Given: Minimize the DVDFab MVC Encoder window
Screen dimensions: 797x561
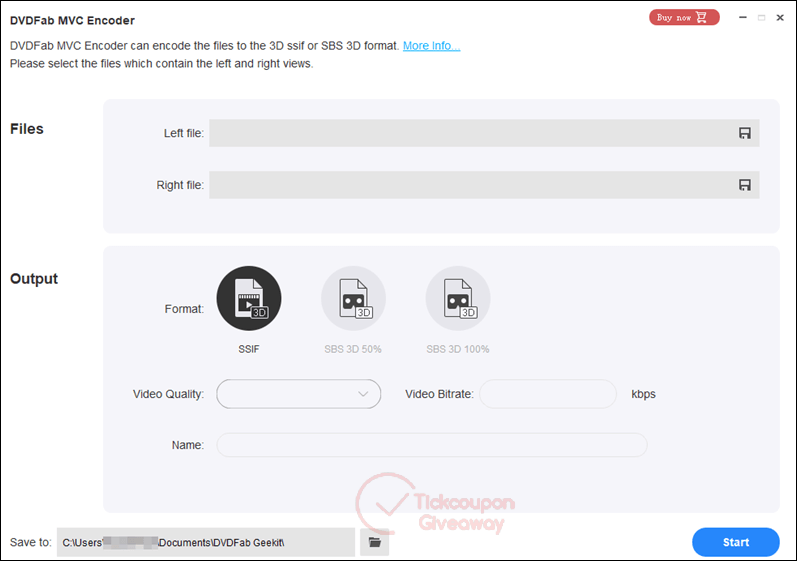Looking at the screenshot, I should [743, 17].
